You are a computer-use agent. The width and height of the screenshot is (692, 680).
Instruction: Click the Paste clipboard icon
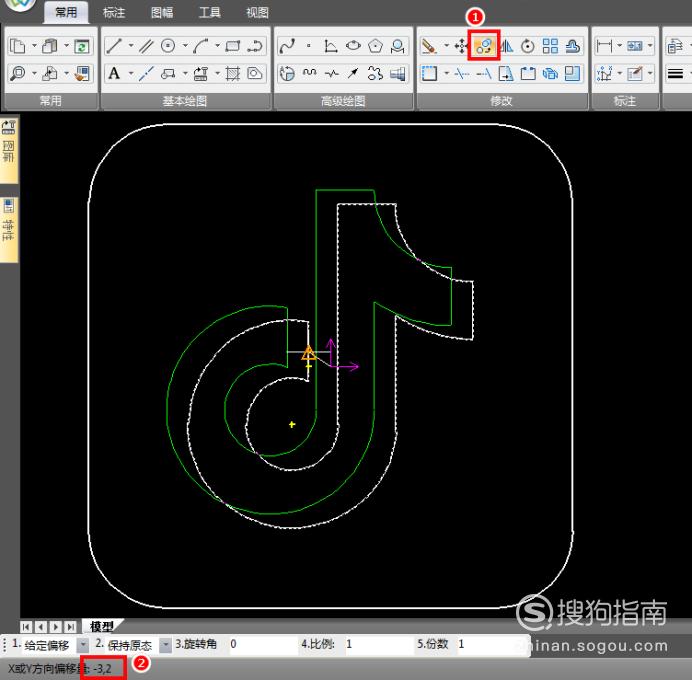pos(50,45)
